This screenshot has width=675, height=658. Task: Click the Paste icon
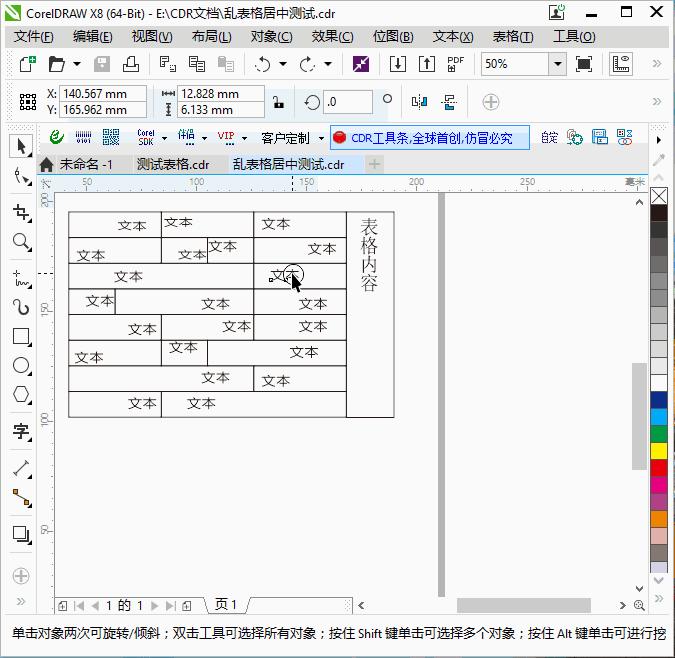[x=226, y=64]
